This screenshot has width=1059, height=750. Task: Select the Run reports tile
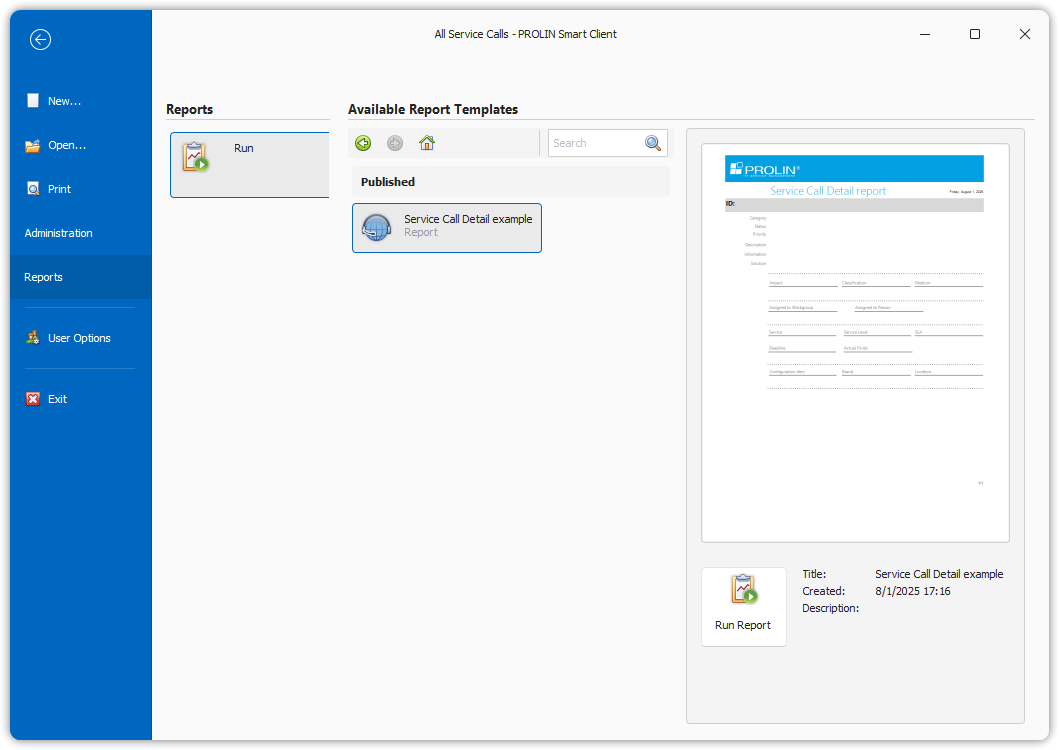[x=249, y=165]
